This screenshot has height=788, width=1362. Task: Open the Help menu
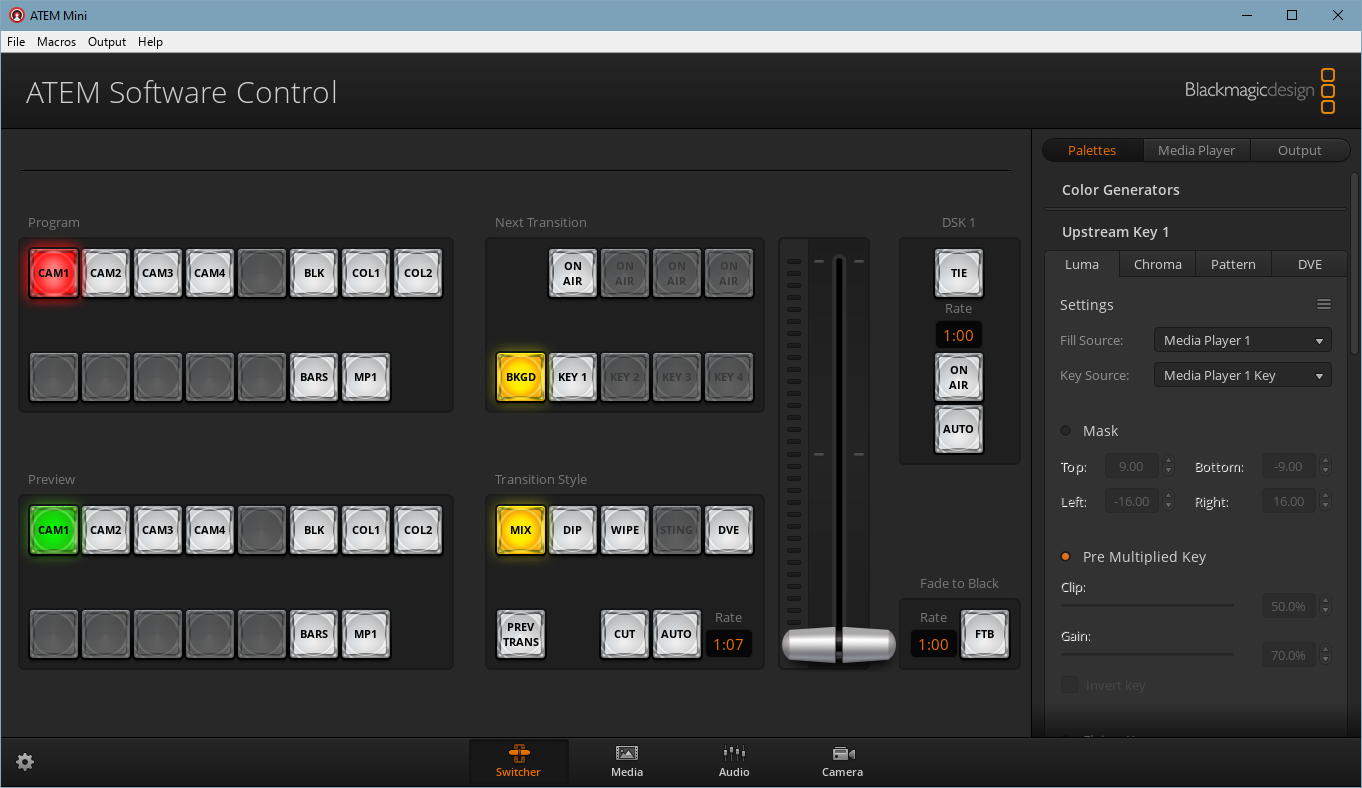(150, 42)
